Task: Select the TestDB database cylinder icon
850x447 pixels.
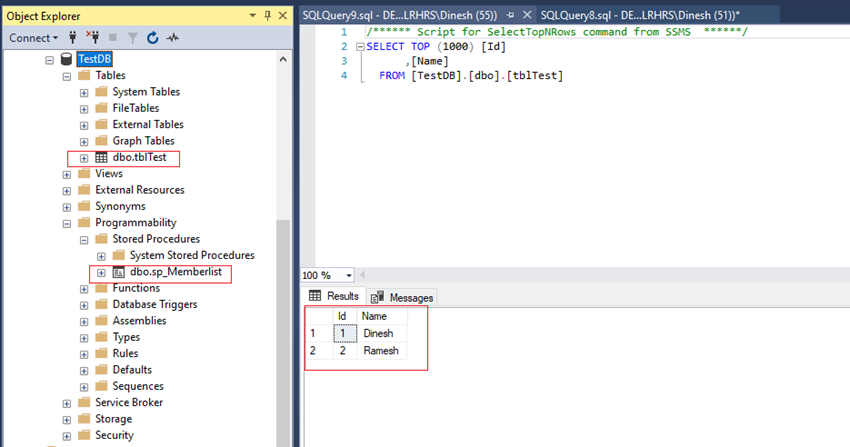Action: click(66, 59)
